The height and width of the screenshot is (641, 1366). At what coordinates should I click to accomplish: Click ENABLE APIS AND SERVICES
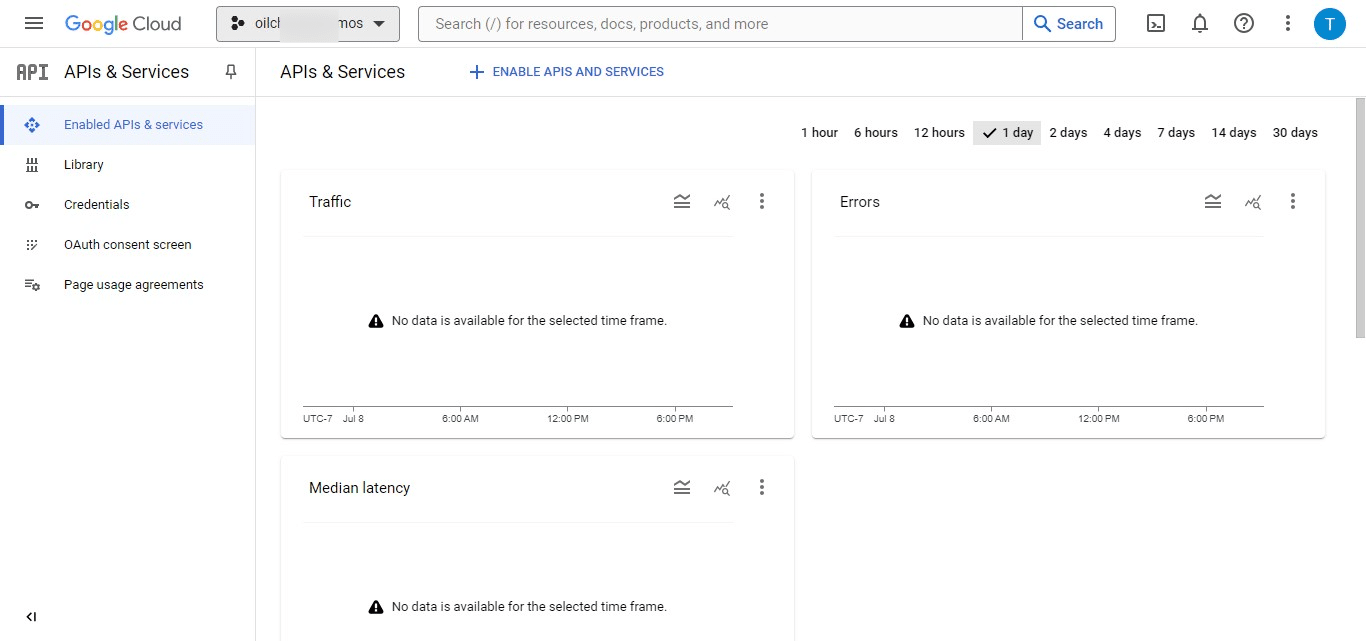click(x=566, y=71)
